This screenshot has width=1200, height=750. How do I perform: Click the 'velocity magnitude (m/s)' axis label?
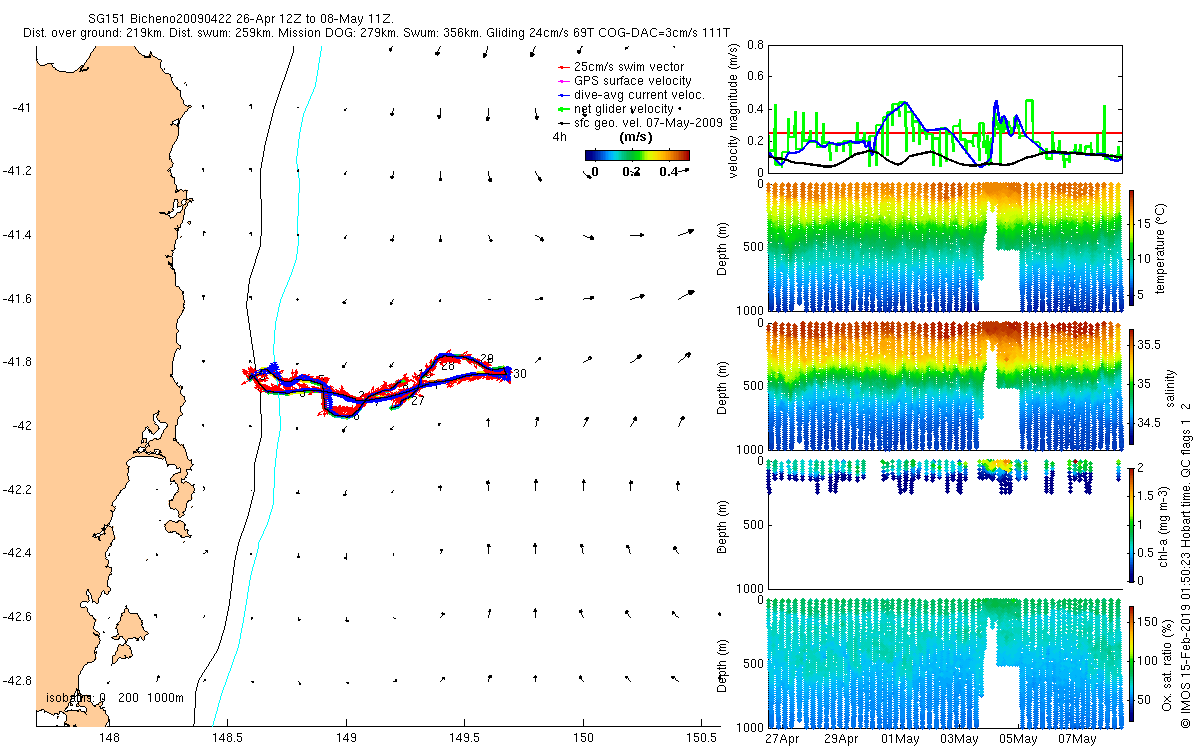coord(734,109)
